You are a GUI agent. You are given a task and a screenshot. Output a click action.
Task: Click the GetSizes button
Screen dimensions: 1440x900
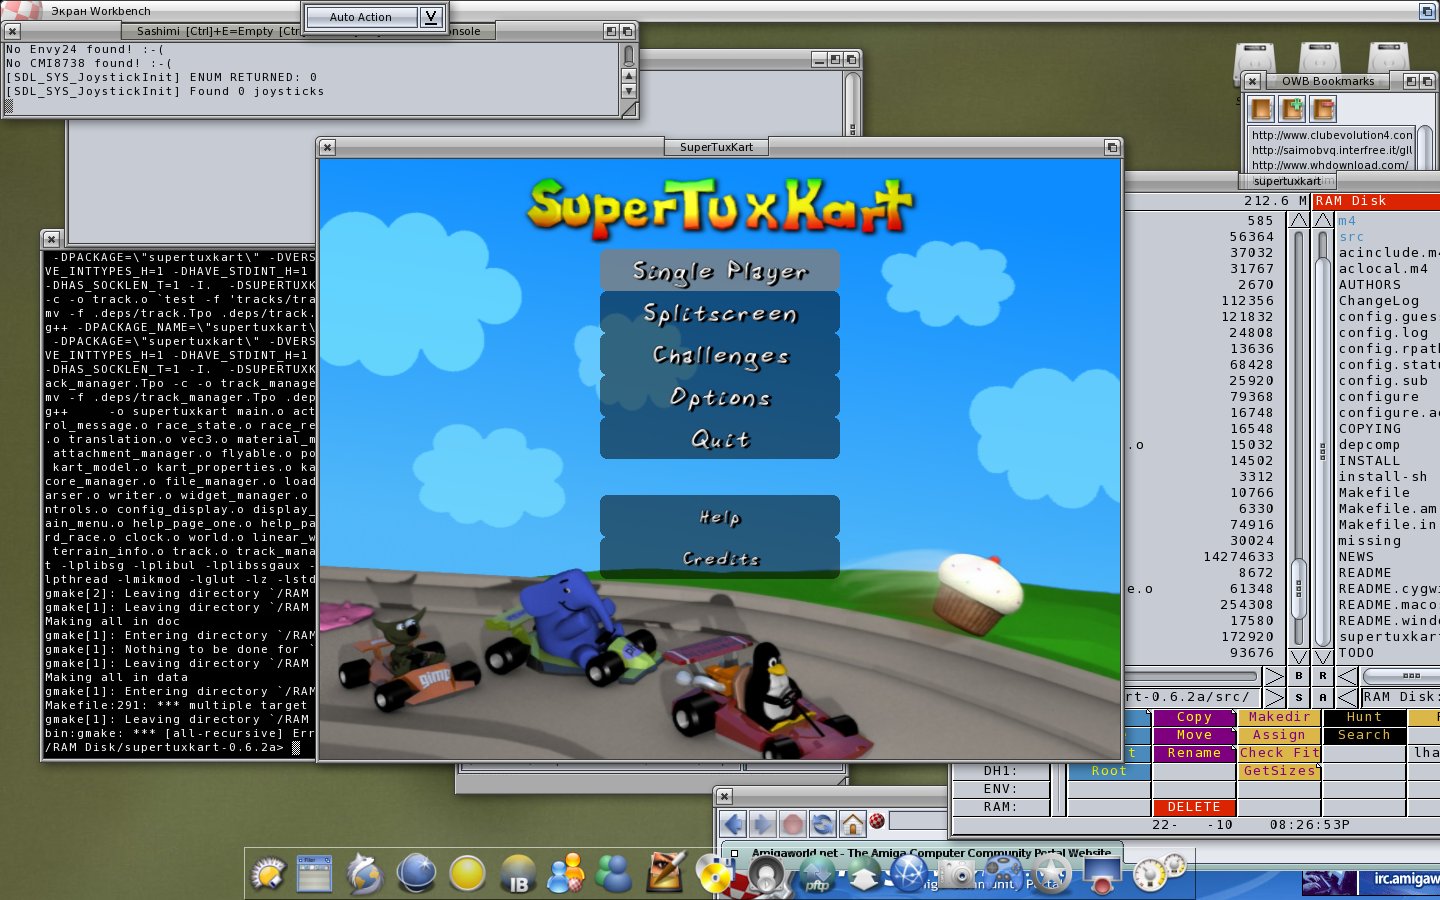[1279, 771]
